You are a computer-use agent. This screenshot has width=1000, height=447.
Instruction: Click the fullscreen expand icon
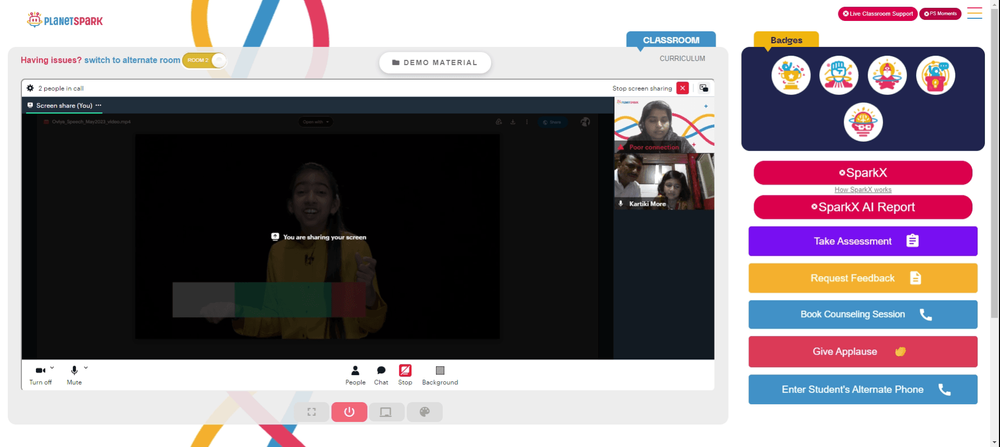click(x=311, y=412)
